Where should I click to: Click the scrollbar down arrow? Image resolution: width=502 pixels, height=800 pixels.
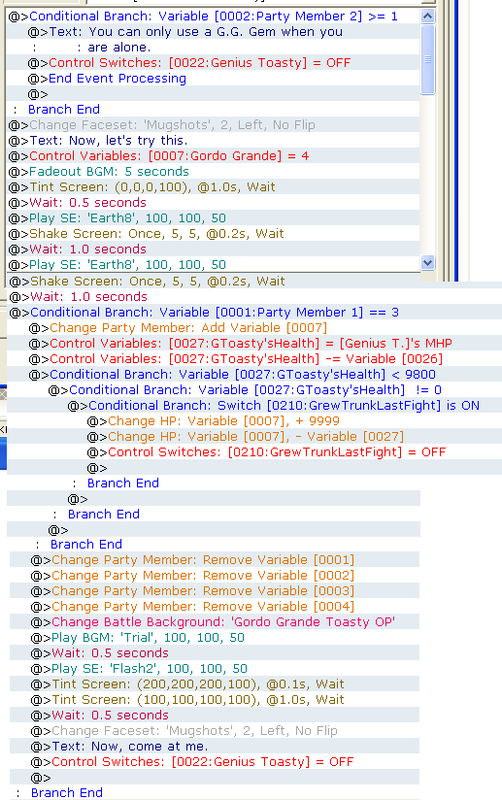[428, 263]
